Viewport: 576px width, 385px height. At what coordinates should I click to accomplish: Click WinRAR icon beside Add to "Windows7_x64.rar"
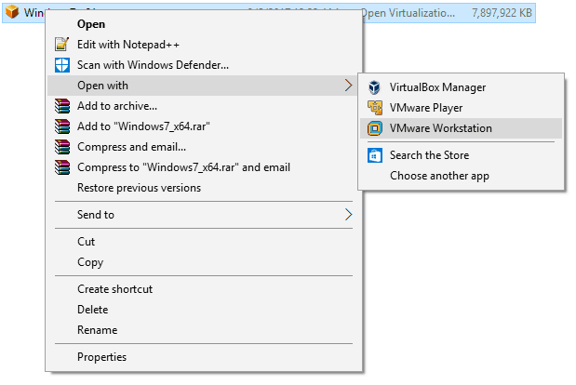click(62, 127)
